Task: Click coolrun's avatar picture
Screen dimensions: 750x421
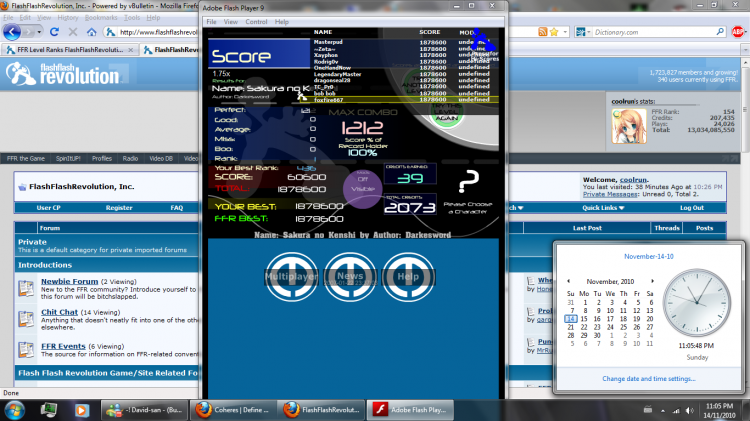Action: coord(629,126)
